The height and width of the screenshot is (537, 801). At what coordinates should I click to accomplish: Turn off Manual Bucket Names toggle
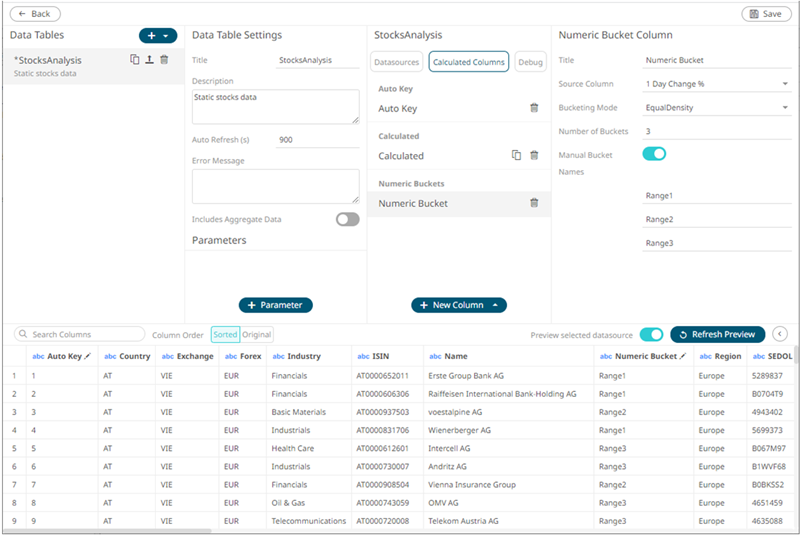coord(654,154)
